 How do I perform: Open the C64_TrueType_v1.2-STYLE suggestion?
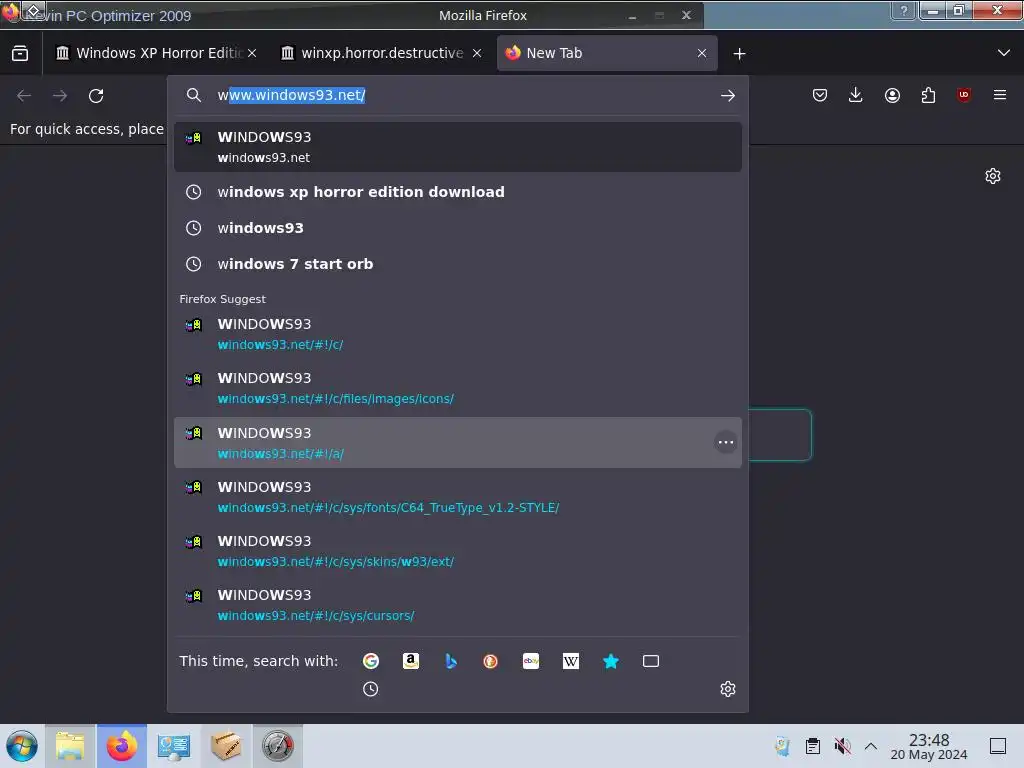(x=457, y=497)
